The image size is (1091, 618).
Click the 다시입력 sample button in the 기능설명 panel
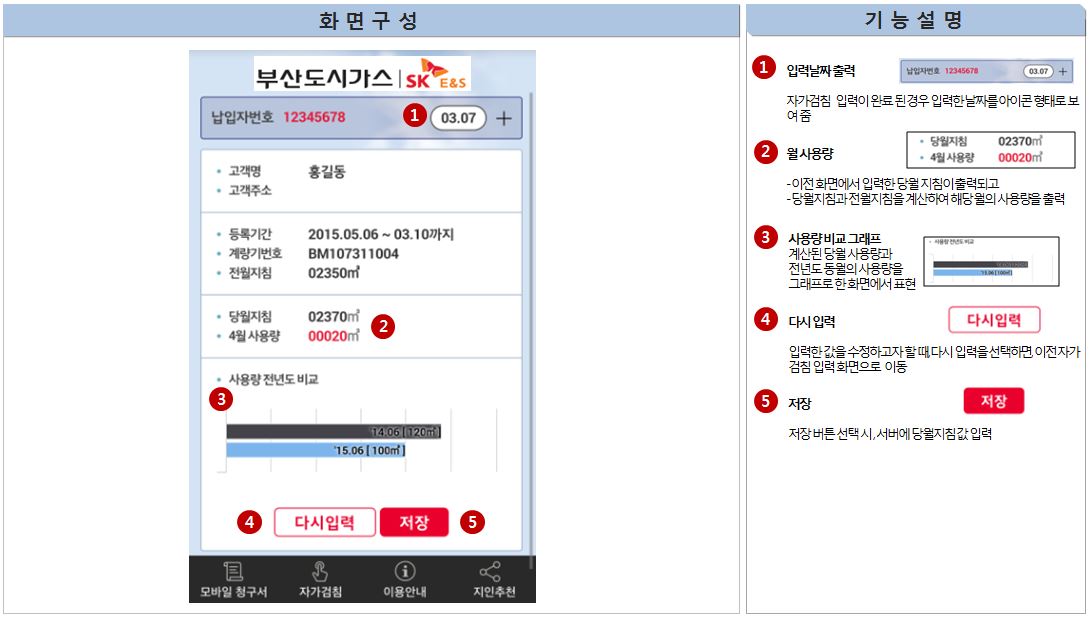994,320
